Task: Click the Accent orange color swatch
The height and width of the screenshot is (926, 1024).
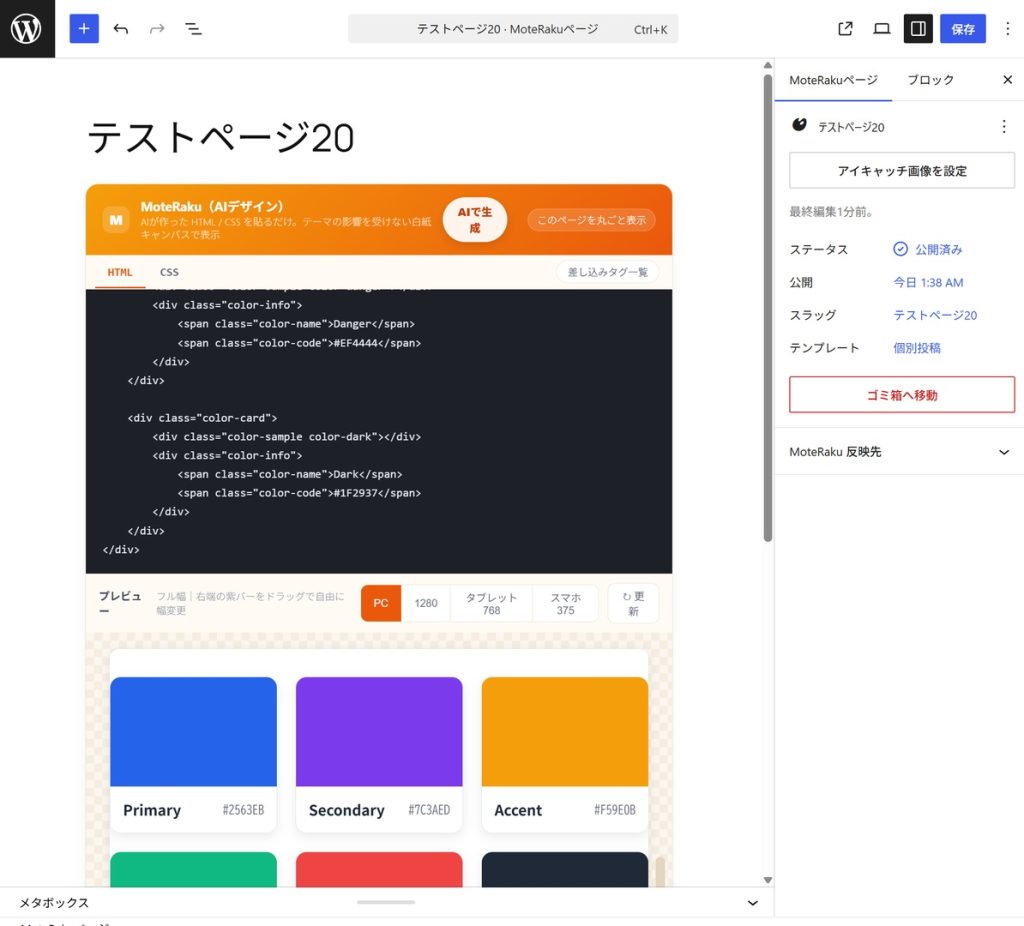Action: coord(564,731)
